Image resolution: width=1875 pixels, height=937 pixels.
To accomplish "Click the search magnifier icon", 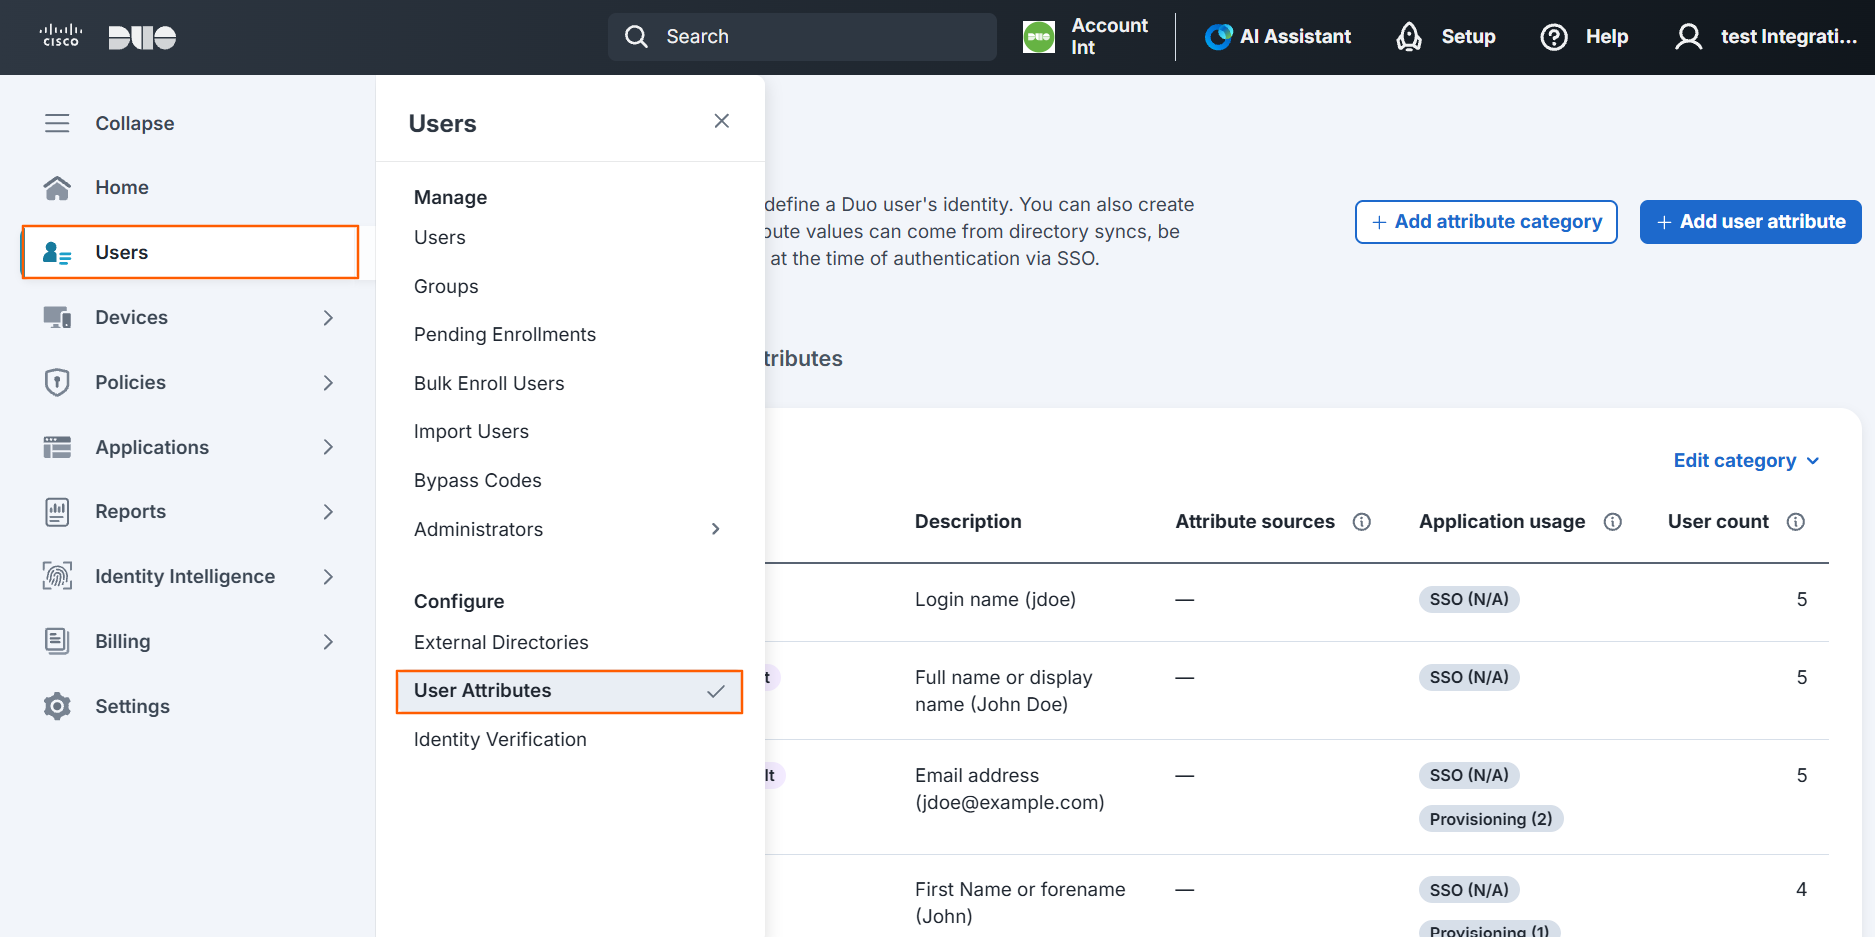I will (637, 37).
